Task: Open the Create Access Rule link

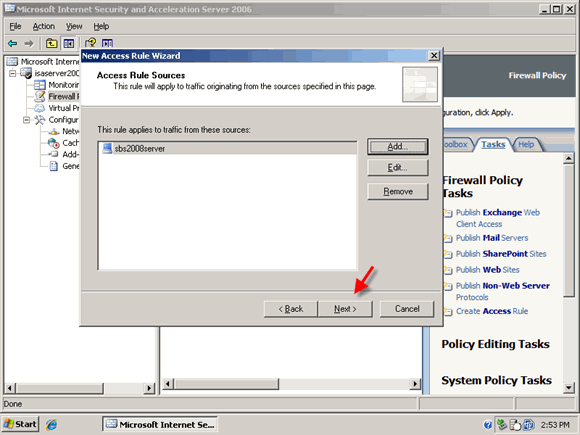Action: [492, 311]
